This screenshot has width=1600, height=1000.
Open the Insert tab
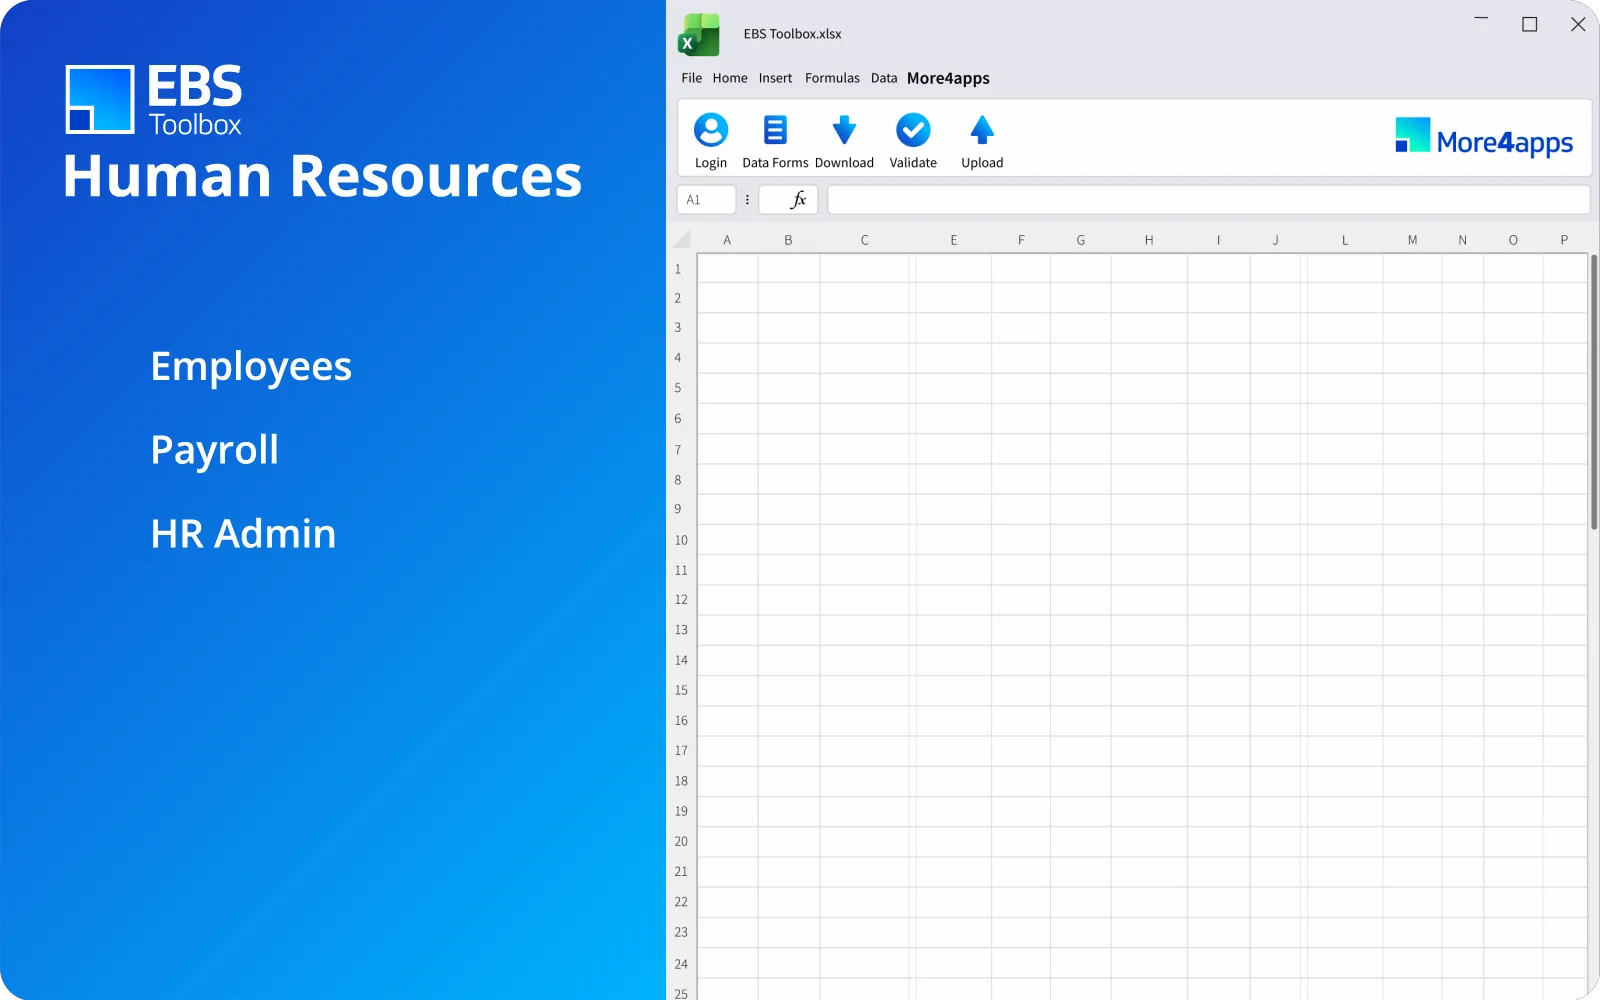click(x=775, y=78)
